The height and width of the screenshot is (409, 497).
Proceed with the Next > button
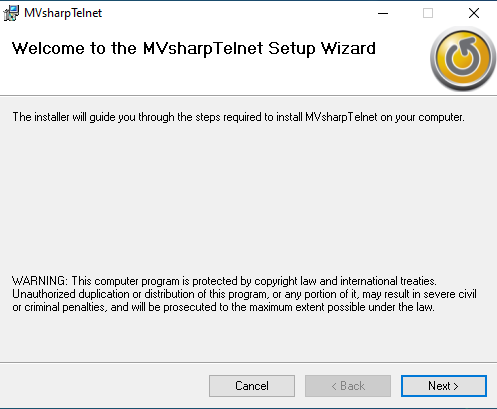(444, 386)
